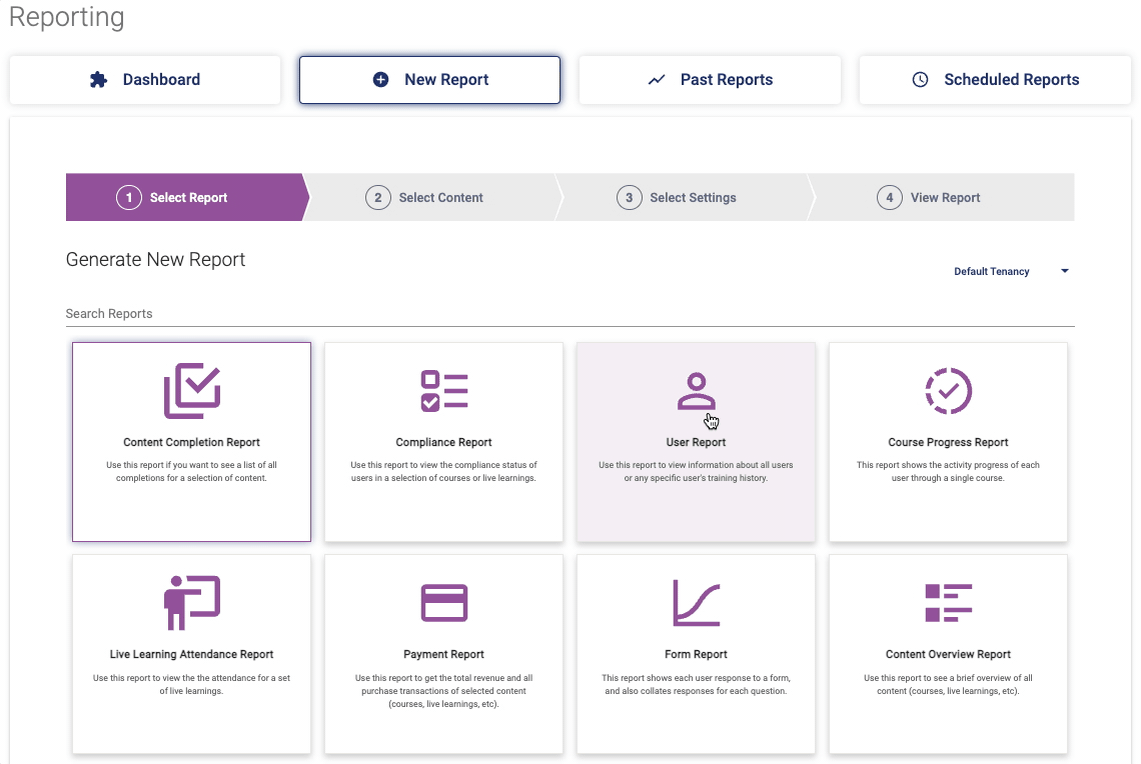This screenshot has width=1141, height=764.
Task: Click the Default Tenancy dropdown arrow
Action: coord(1065,271)
